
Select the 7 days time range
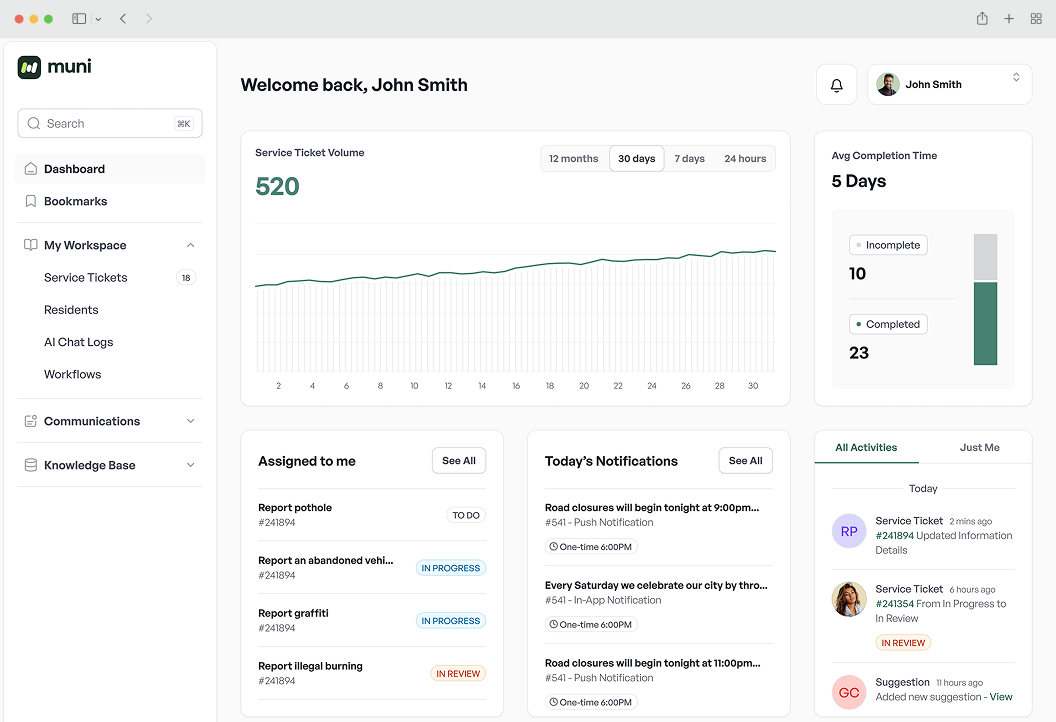[689, 158]
